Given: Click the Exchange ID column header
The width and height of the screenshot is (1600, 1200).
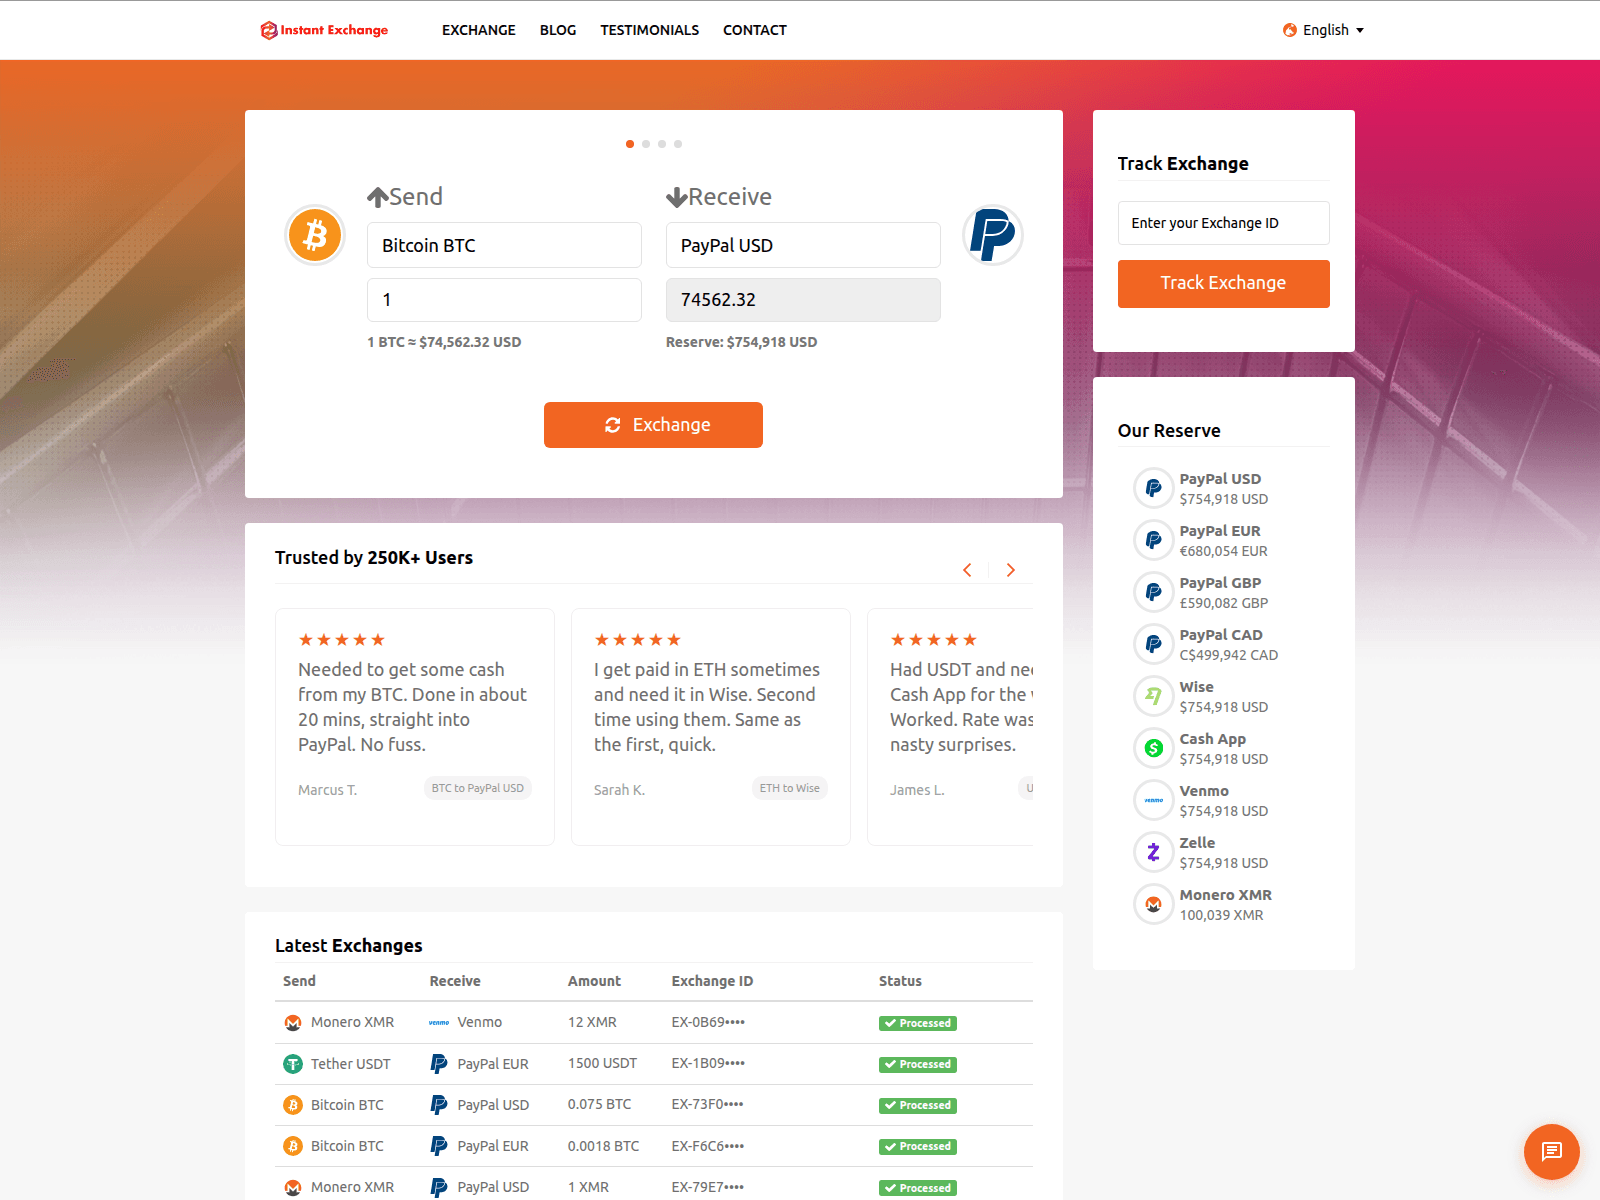Looking at the screenshot, I should pos(712,981).
